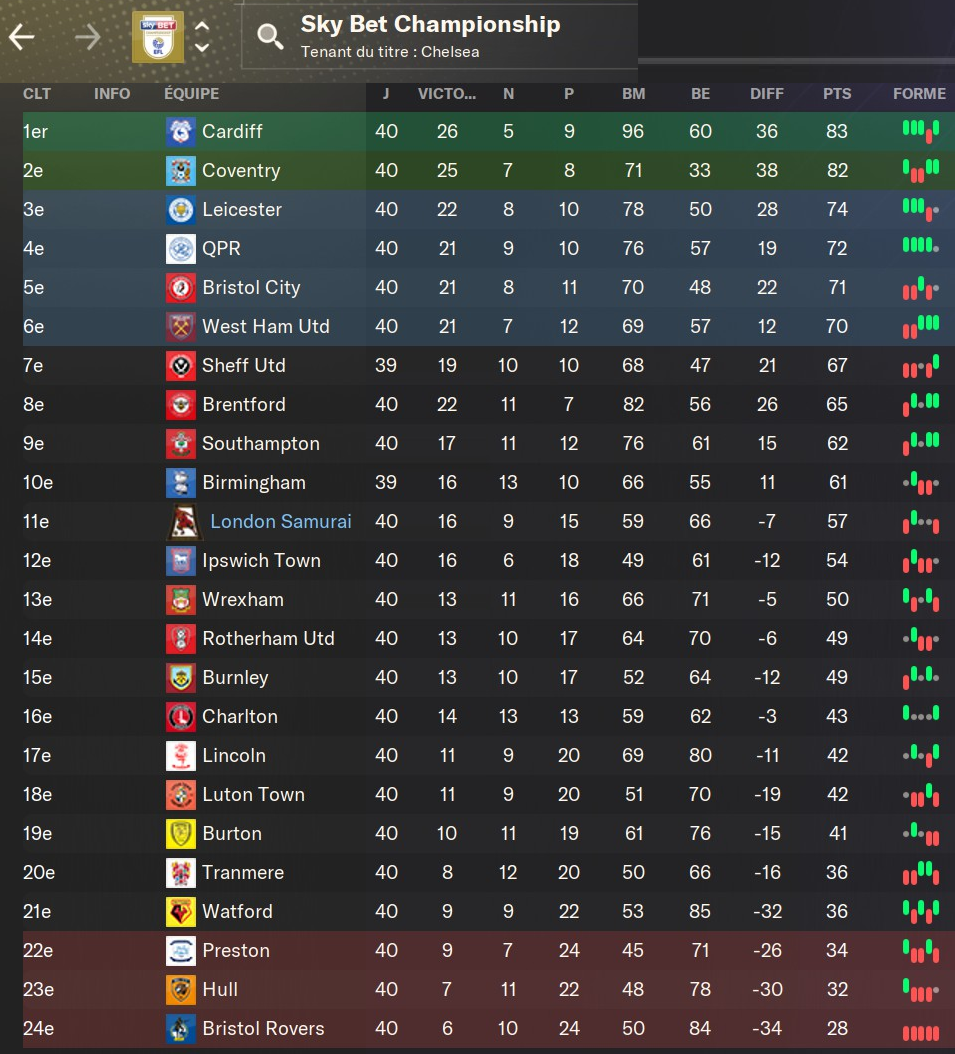
Task: Click the Watford club badge
Action: [x=181, y=911]
